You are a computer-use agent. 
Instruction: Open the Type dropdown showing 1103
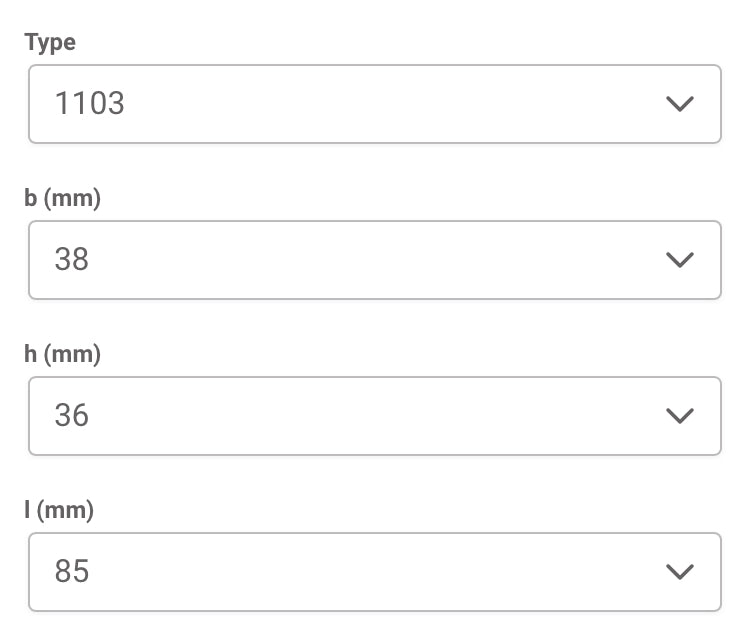pos(374,104)
